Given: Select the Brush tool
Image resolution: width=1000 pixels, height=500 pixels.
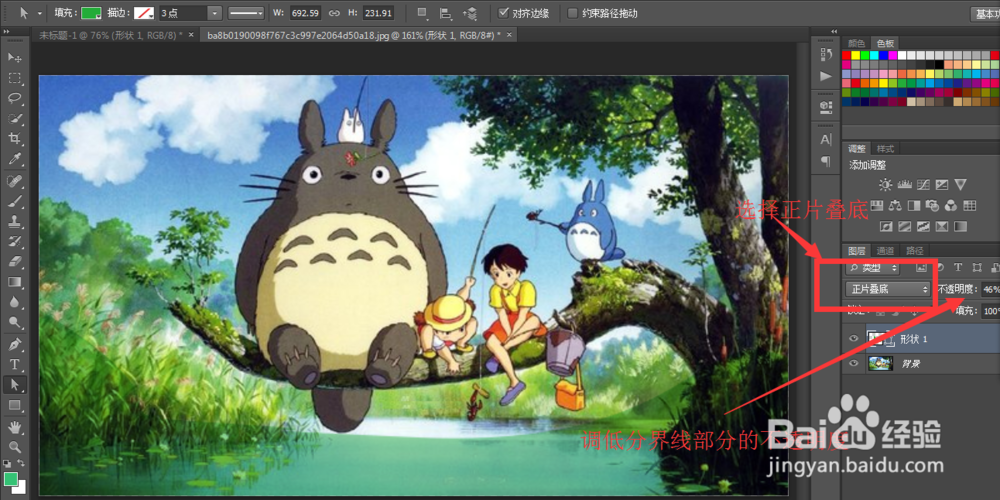Looking at the screenshot, I should tap(15, 202).
